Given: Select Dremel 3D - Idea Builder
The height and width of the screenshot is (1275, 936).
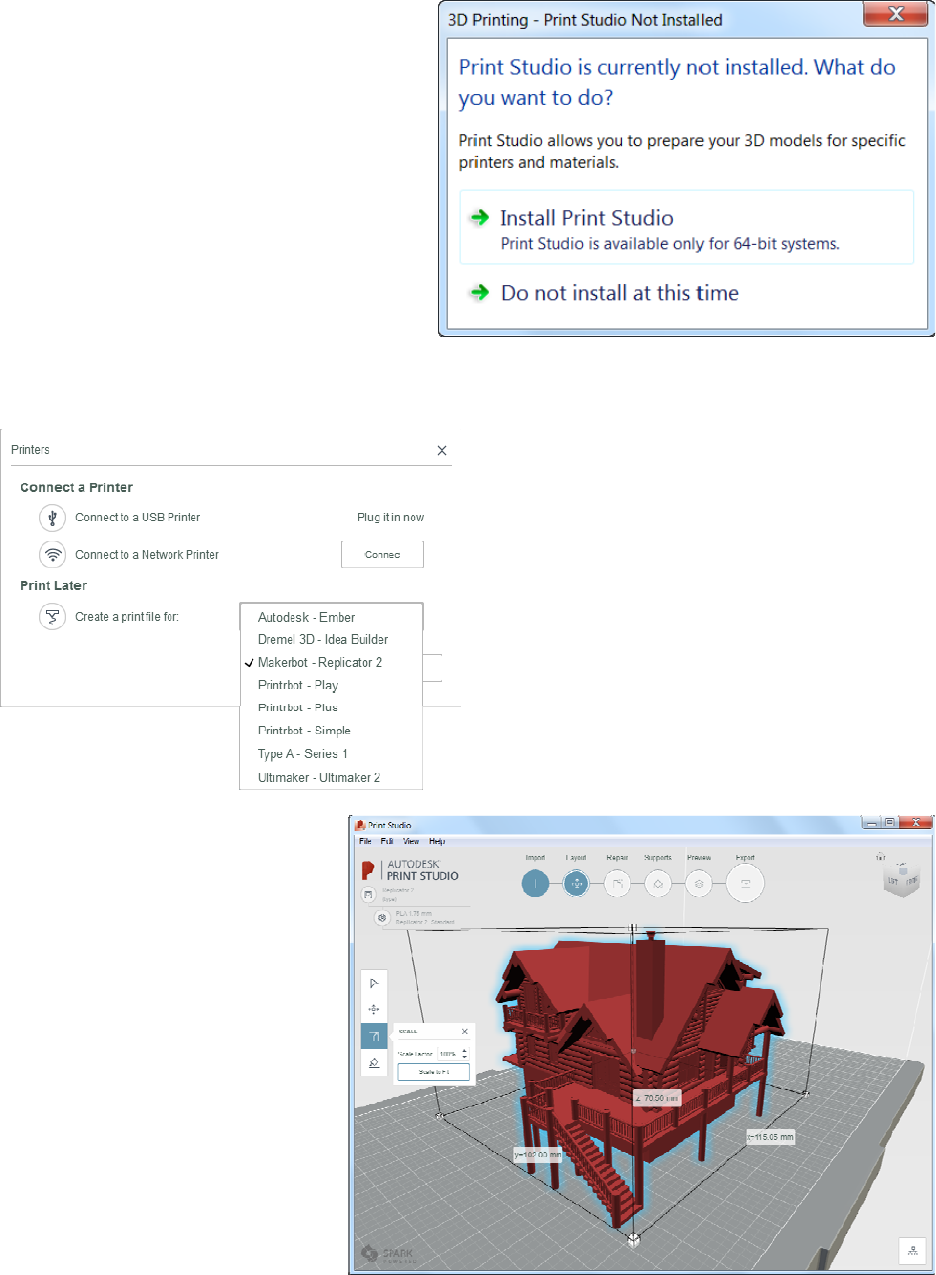Looking at the screenshot, I should point(332,639).
